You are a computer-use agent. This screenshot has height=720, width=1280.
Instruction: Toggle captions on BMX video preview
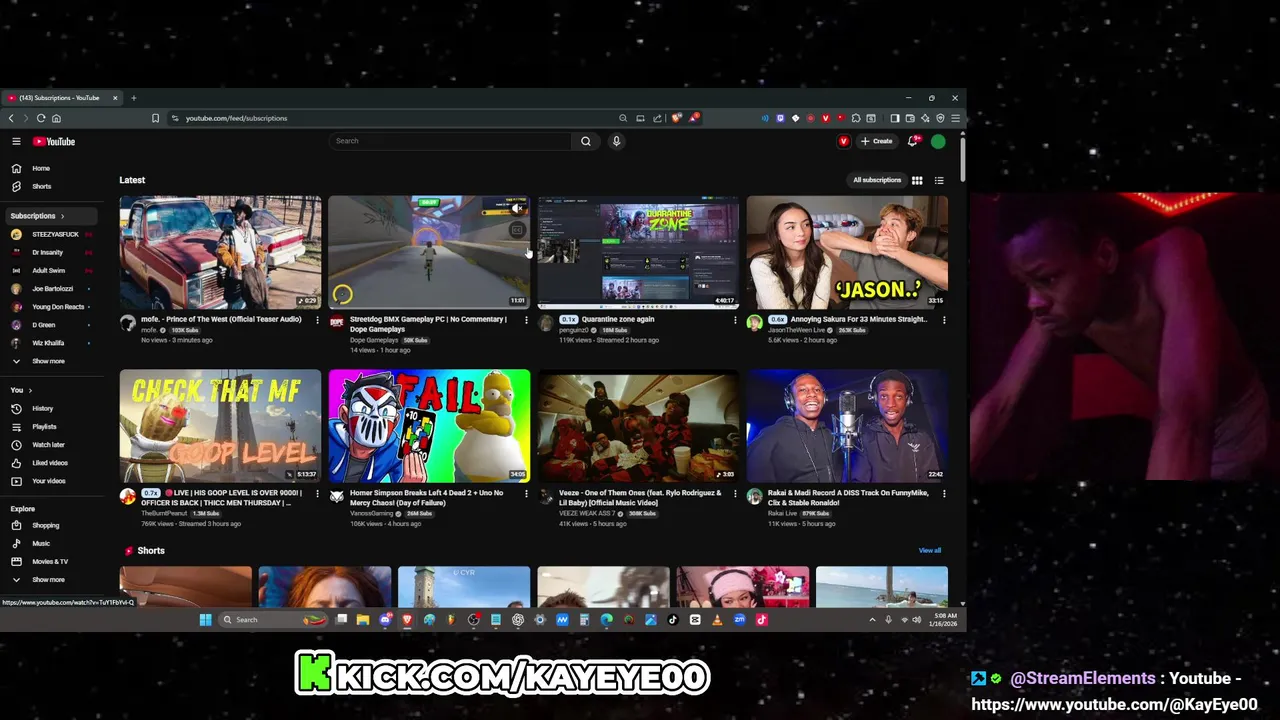tap(517, 230)
